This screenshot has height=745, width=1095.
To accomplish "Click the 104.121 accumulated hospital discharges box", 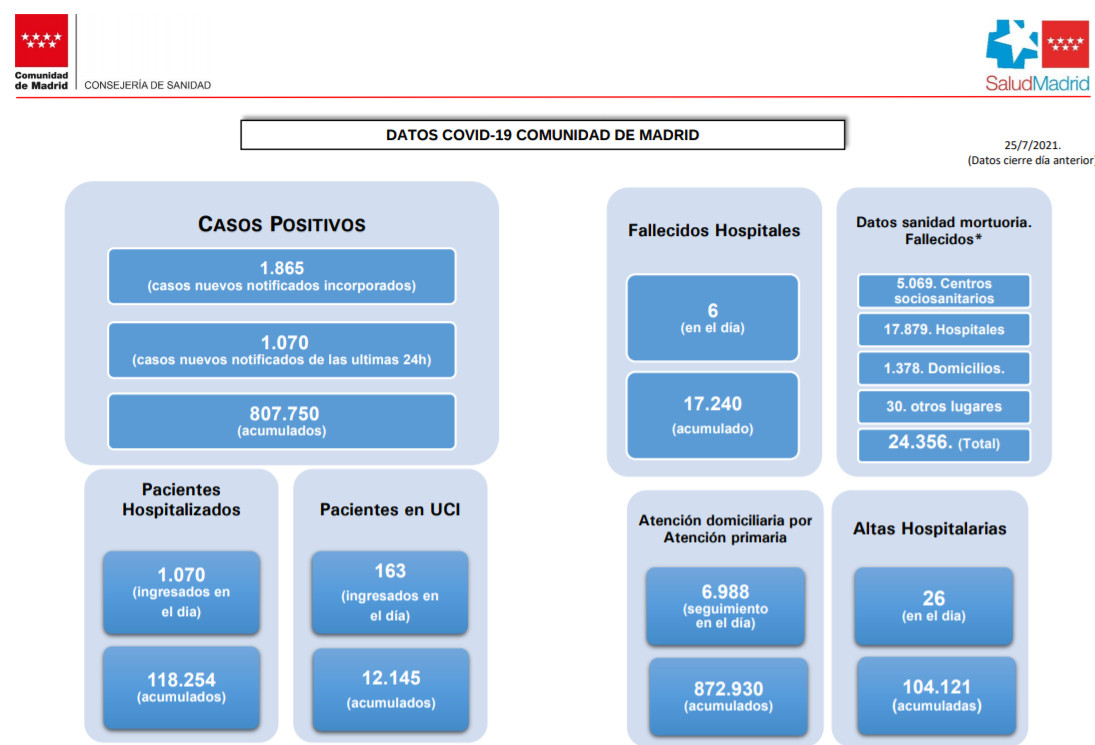I will pyautogui.click(x=936, y=695).
